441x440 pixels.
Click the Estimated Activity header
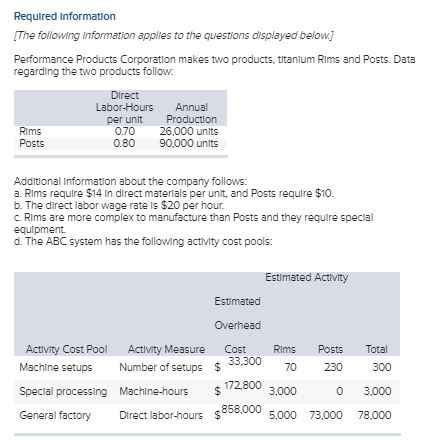click(x=307, y=277)
